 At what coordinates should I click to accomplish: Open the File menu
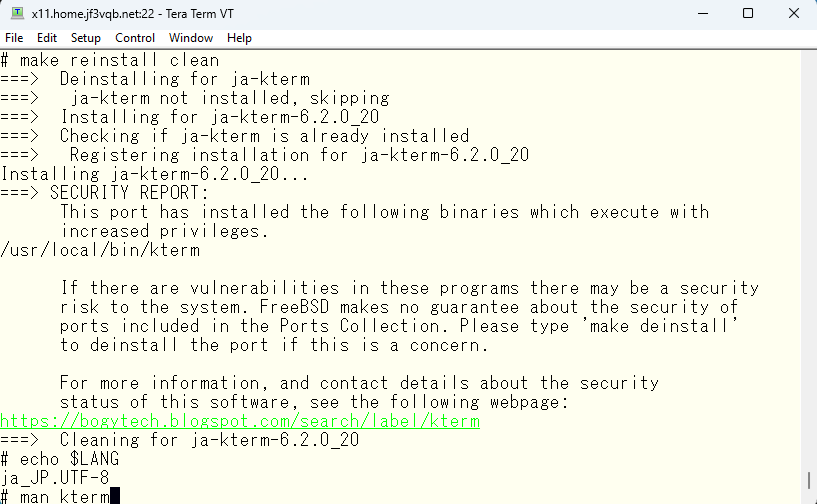[x=14, y=38]
